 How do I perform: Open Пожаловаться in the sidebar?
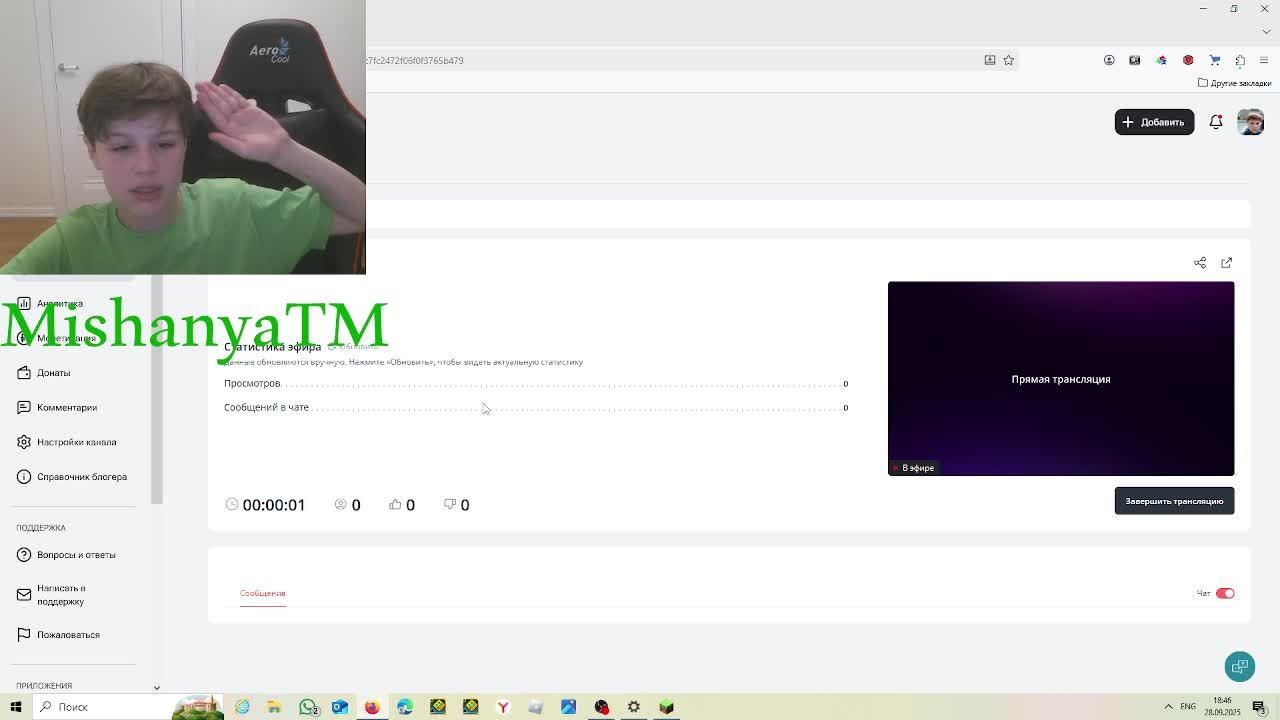(59, 635)
